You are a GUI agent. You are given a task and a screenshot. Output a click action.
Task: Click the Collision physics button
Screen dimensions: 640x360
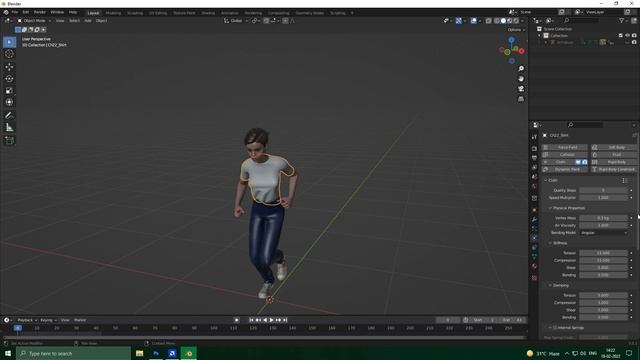click(x=565, y=155)
